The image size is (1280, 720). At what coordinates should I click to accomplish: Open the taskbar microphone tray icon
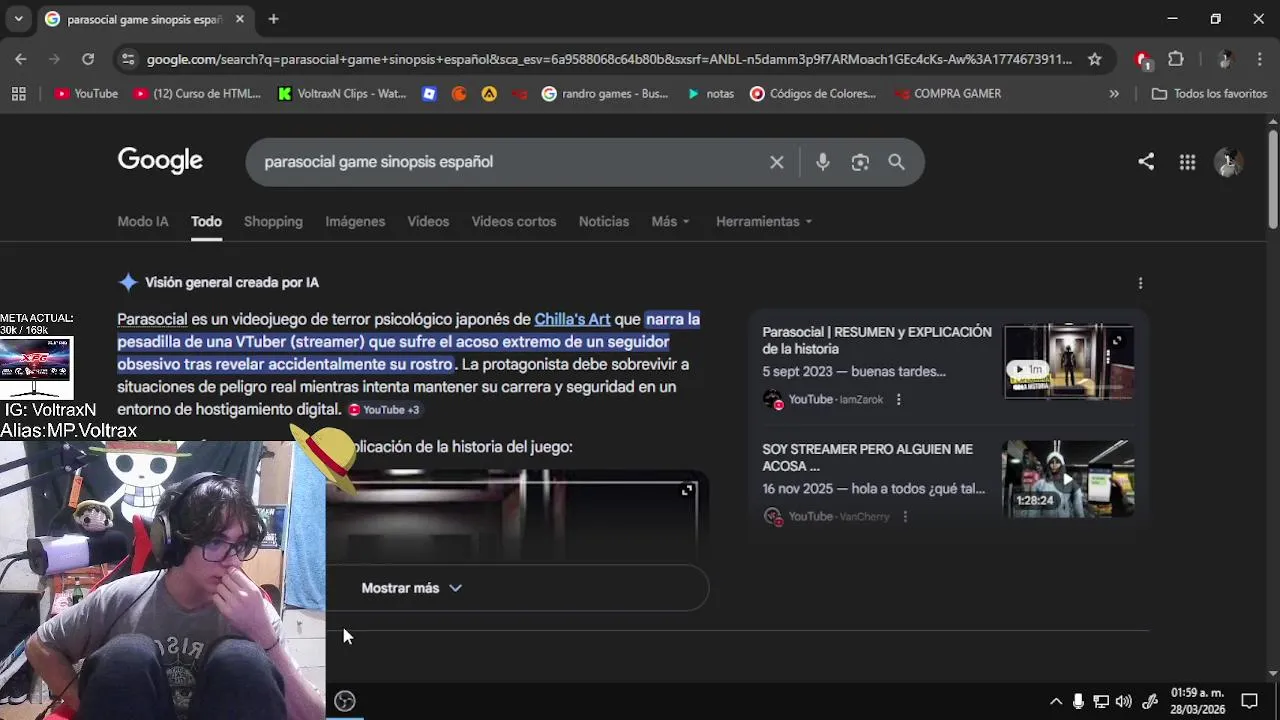(1078, 701)
